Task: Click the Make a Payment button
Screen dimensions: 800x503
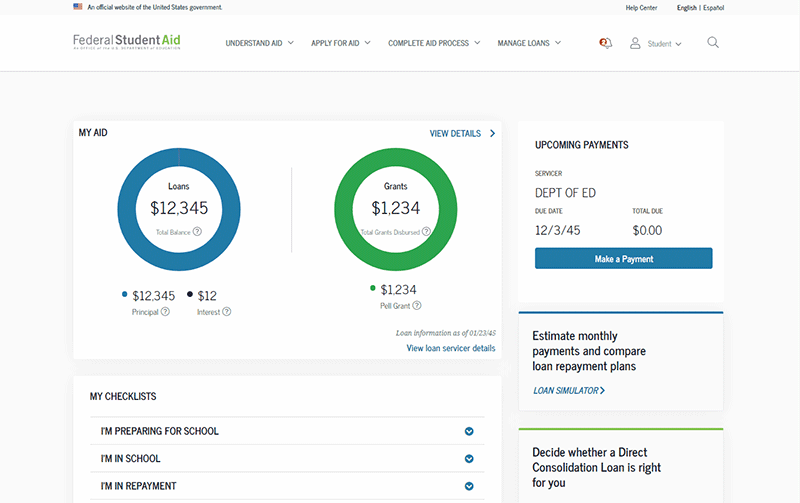Action: pyautogui.click(x=623, y=259)
